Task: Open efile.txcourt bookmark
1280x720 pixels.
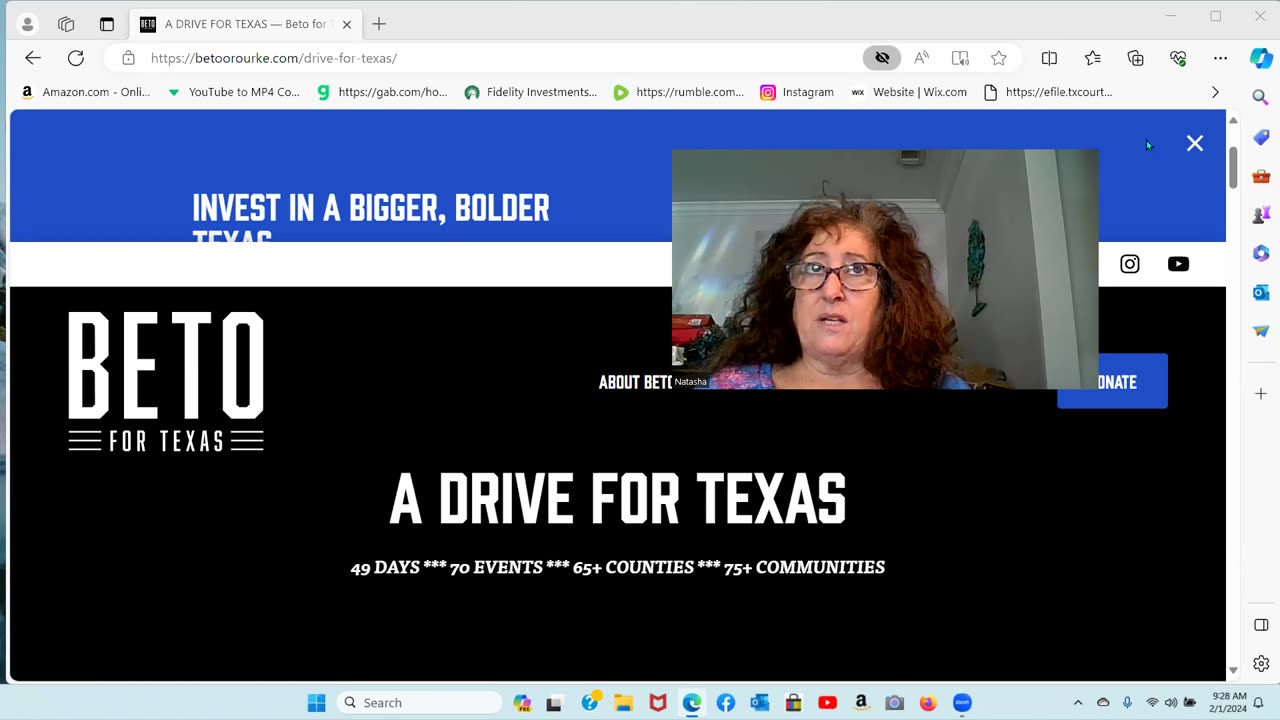Action: click(1048, 92)
